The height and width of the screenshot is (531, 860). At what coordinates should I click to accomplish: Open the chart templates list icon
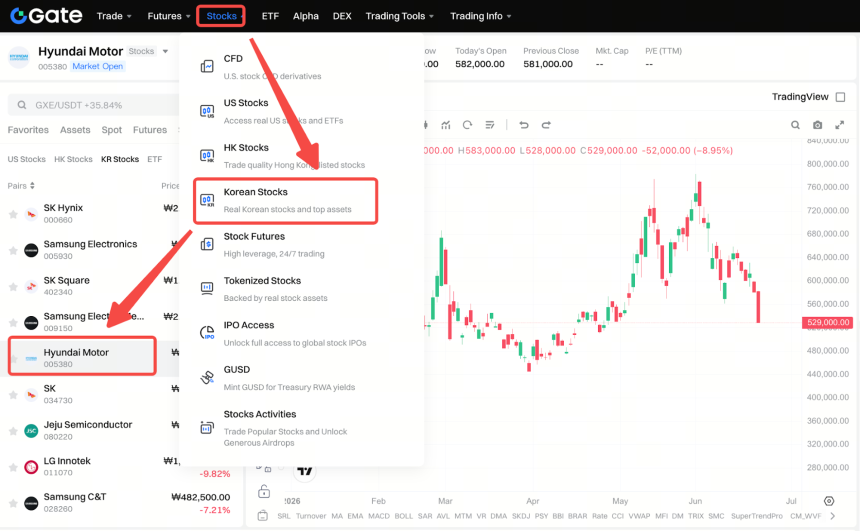pyautogui.click(x=490, y=125)
